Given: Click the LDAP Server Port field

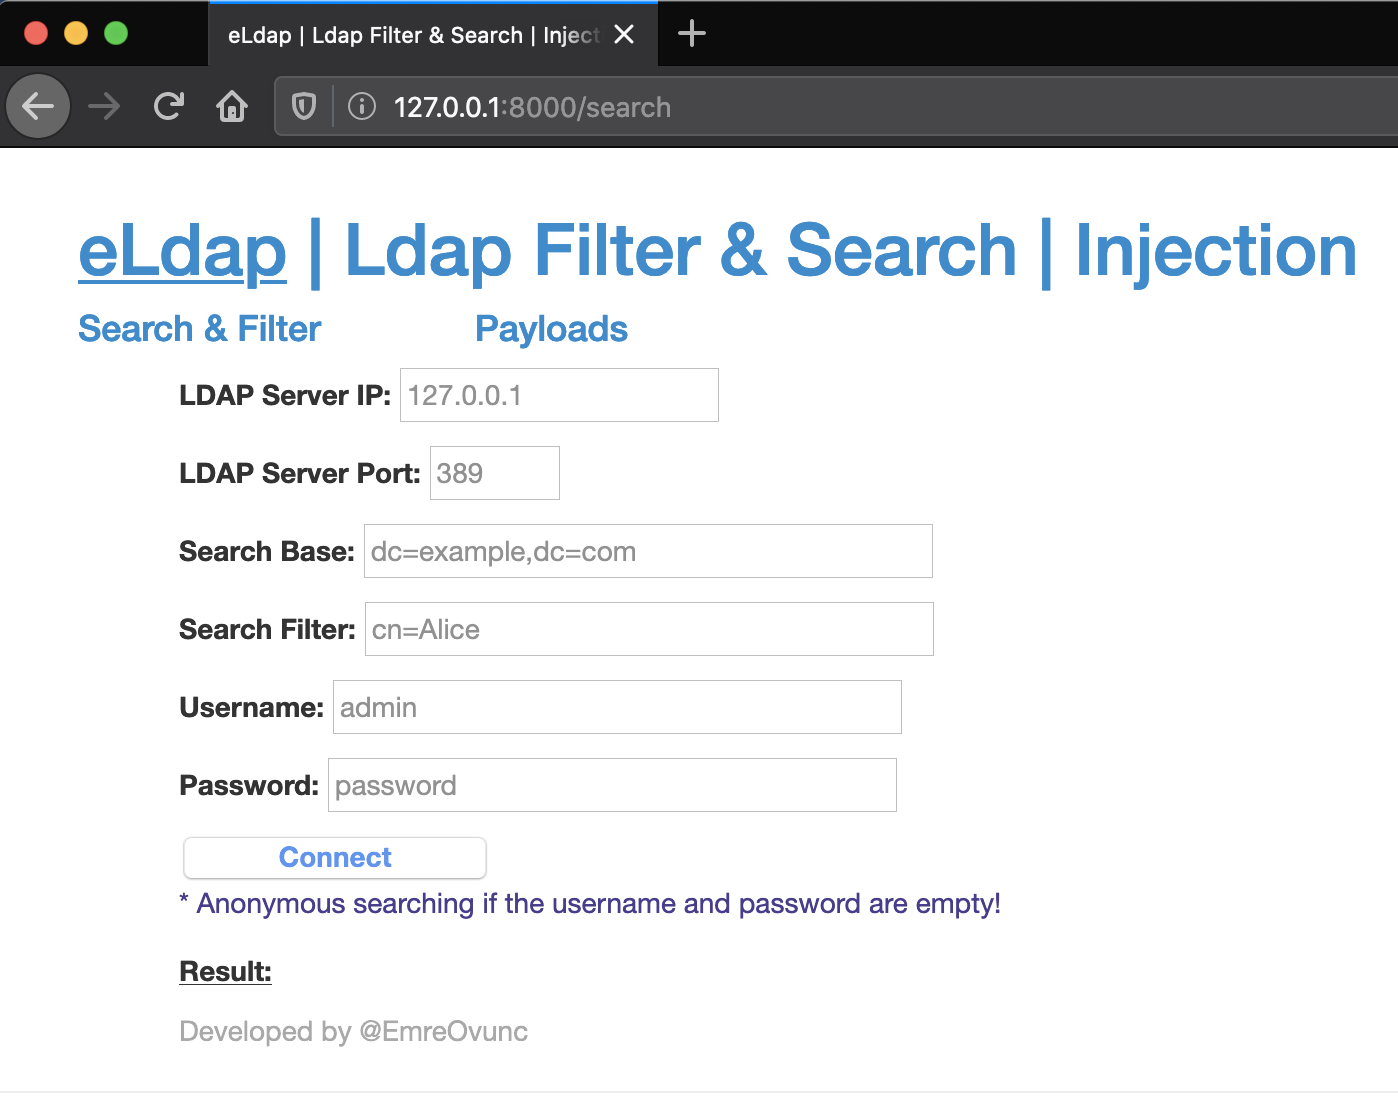Looking at the screenshot, I should click(494, 473).
